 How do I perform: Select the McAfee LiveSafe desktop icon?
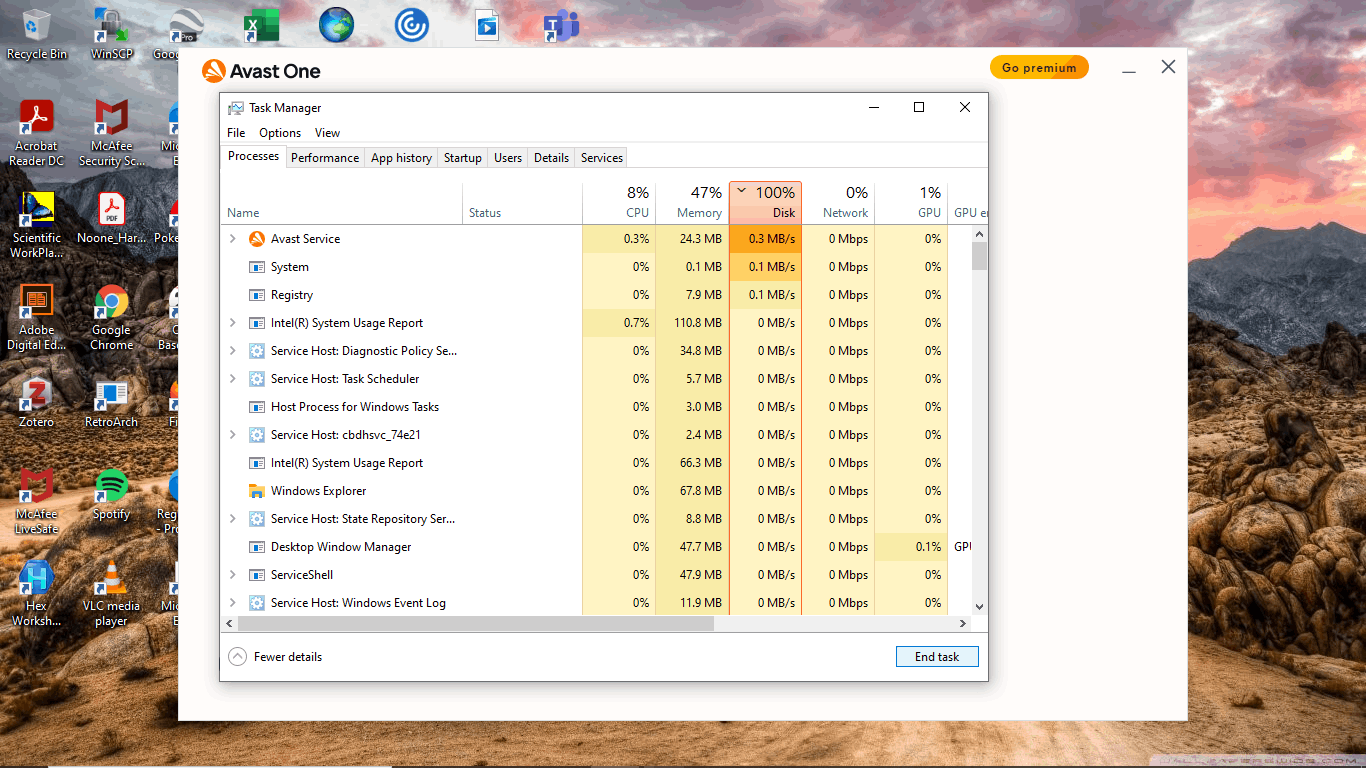[x=37, y=502]
